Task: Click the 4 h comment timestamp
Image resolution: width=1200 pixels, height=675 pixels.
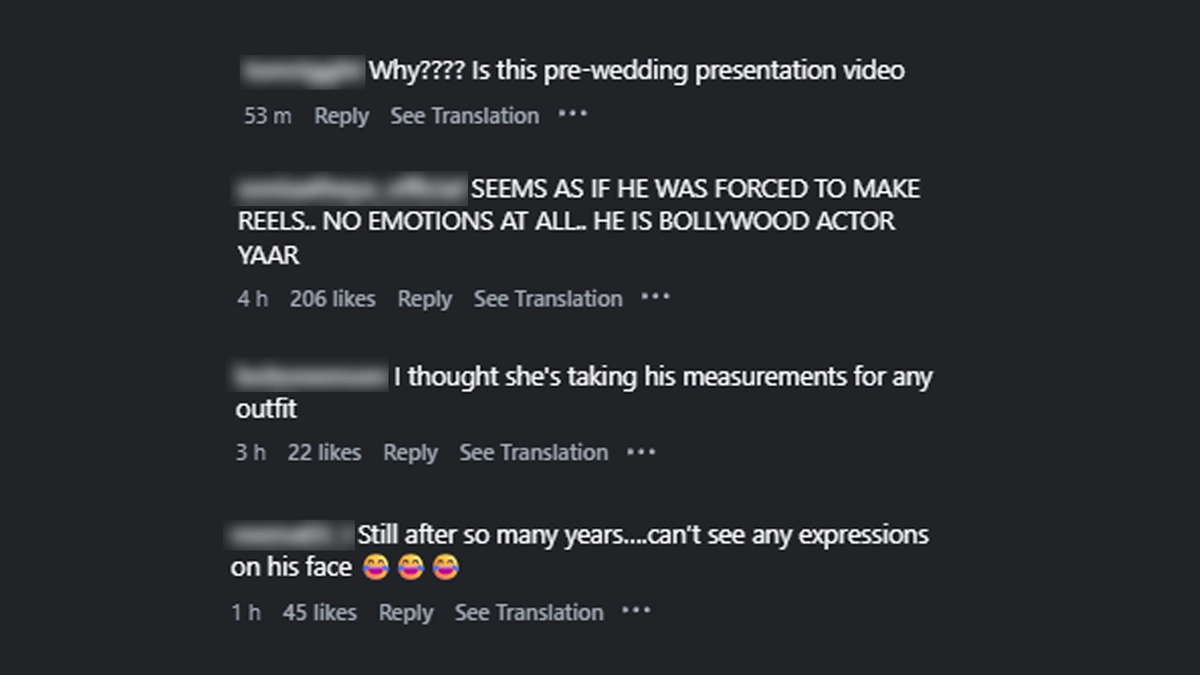Action: [253, 299]
